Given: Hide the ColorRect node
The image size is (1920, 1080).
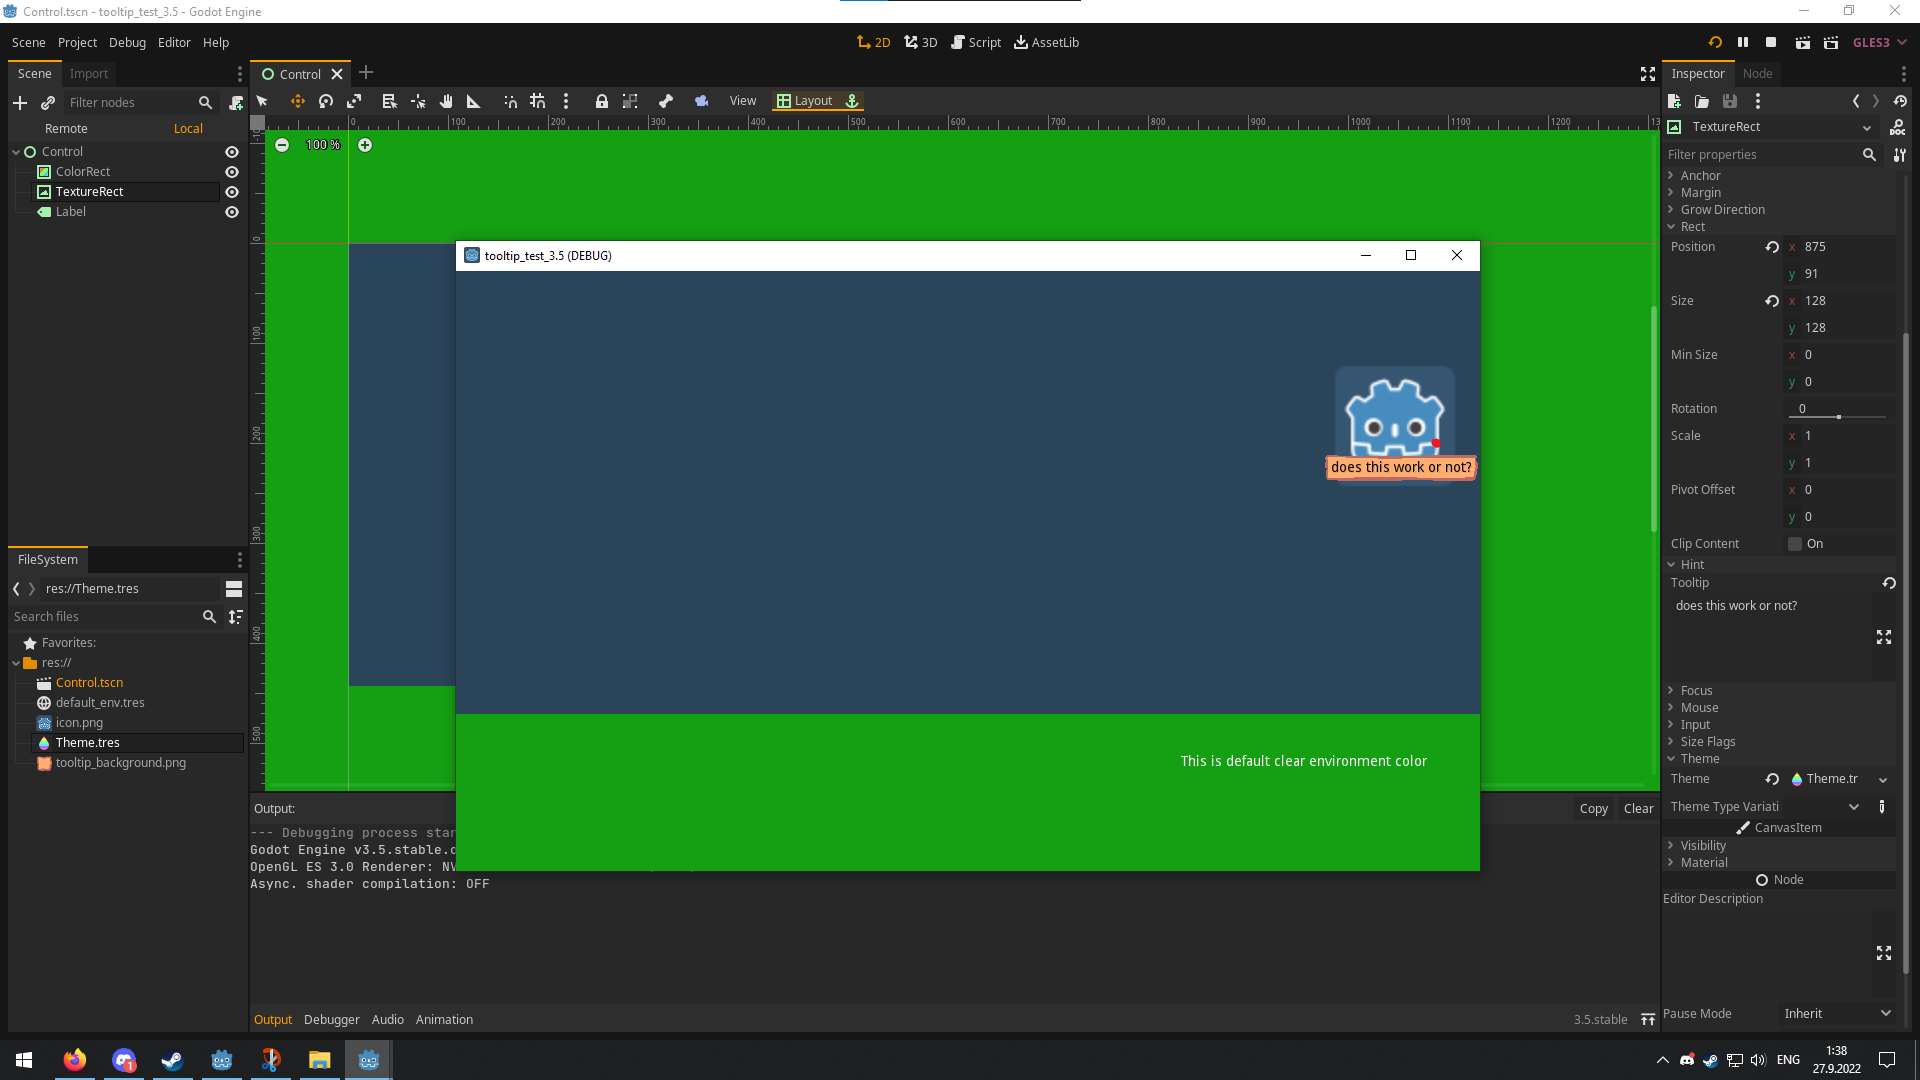Looking at the screenshot, I should tap(231, 171).
